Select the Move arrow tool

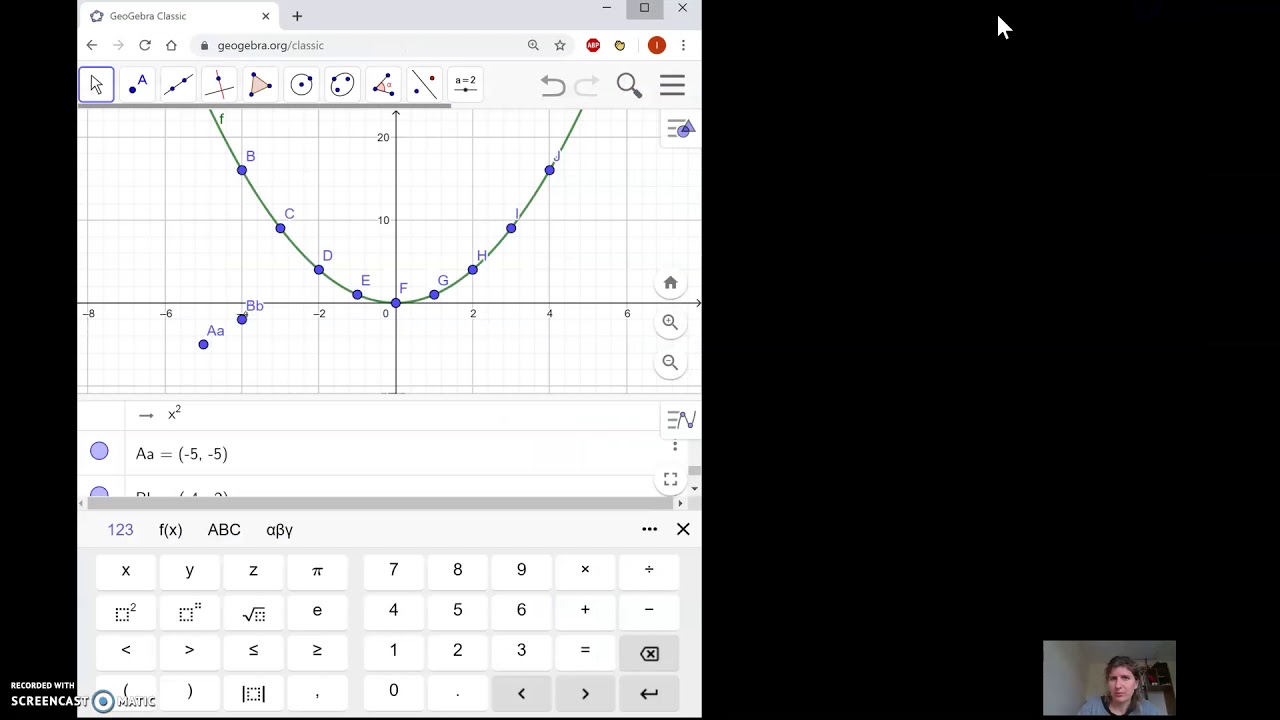(x=96, y=85)
